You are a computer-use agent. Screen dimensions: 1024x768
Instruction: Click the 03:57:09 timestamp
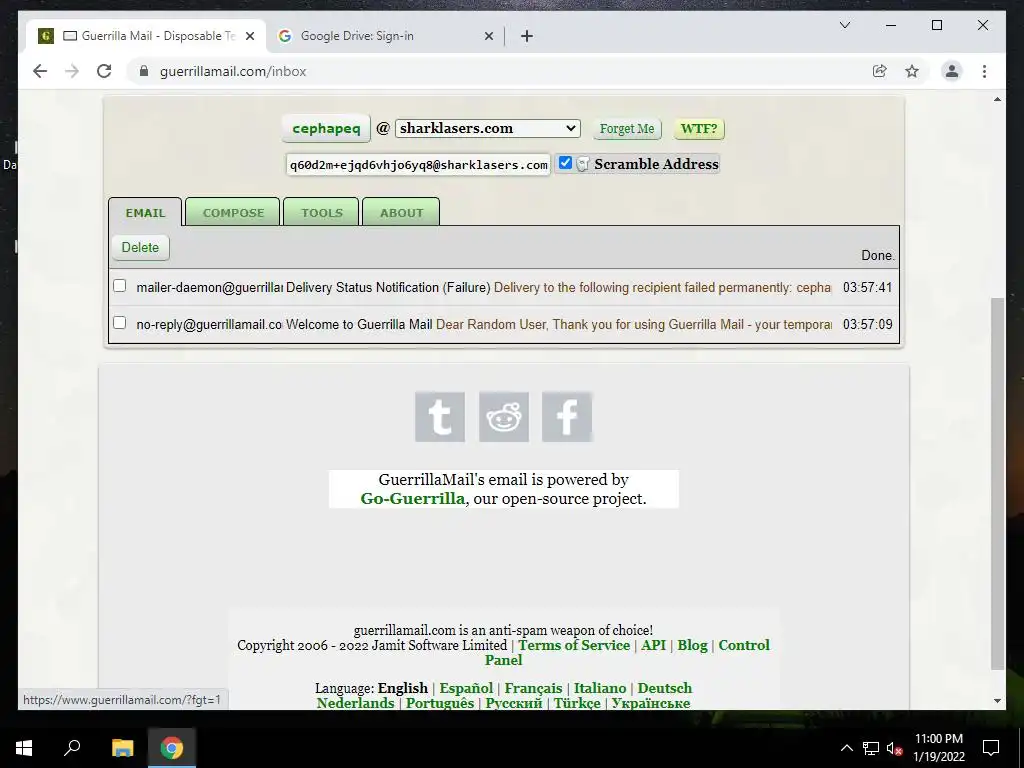(867, 325)
